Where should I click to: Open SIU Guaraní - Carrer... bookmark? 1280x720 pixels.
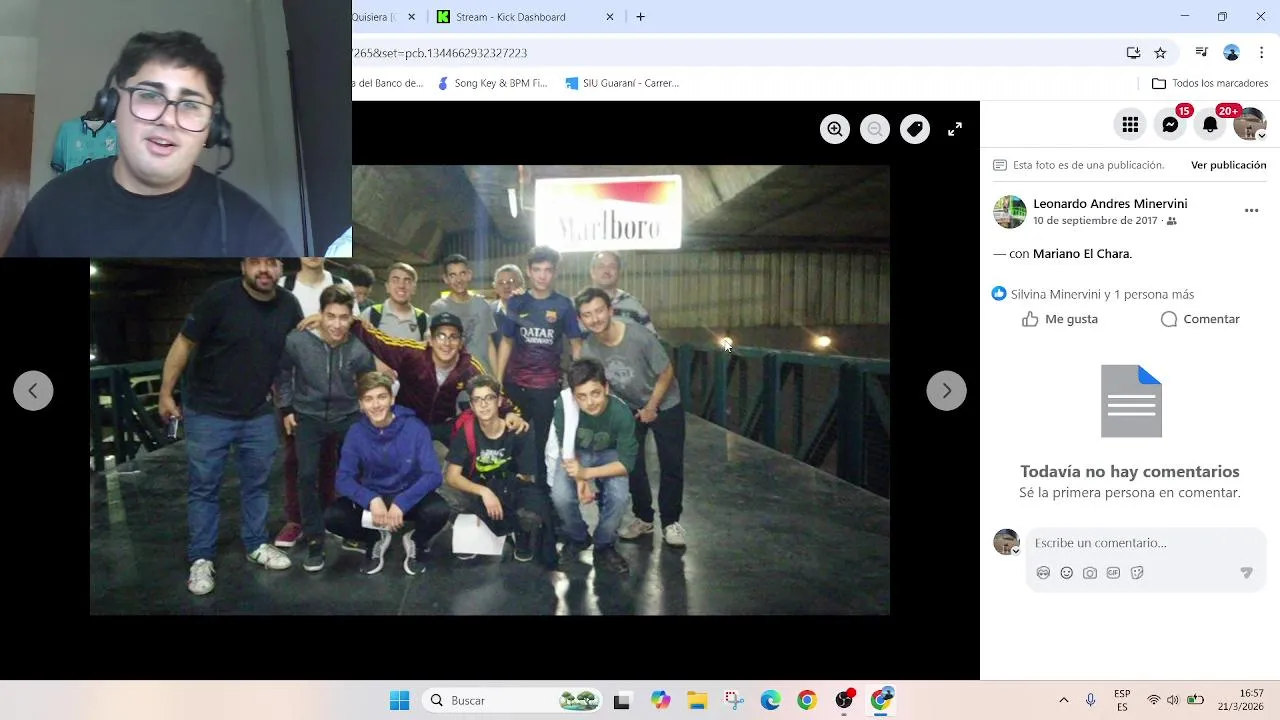pyautogui.click(x=622, y=83)
